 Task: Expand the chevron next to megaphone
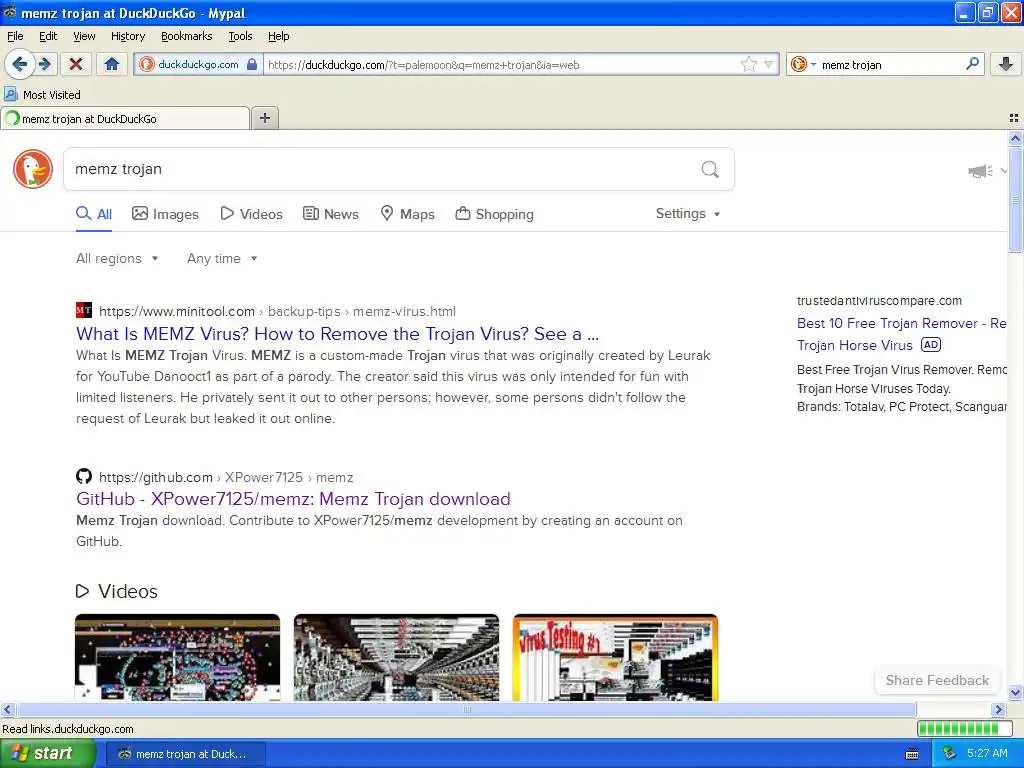coord(1003,171)
